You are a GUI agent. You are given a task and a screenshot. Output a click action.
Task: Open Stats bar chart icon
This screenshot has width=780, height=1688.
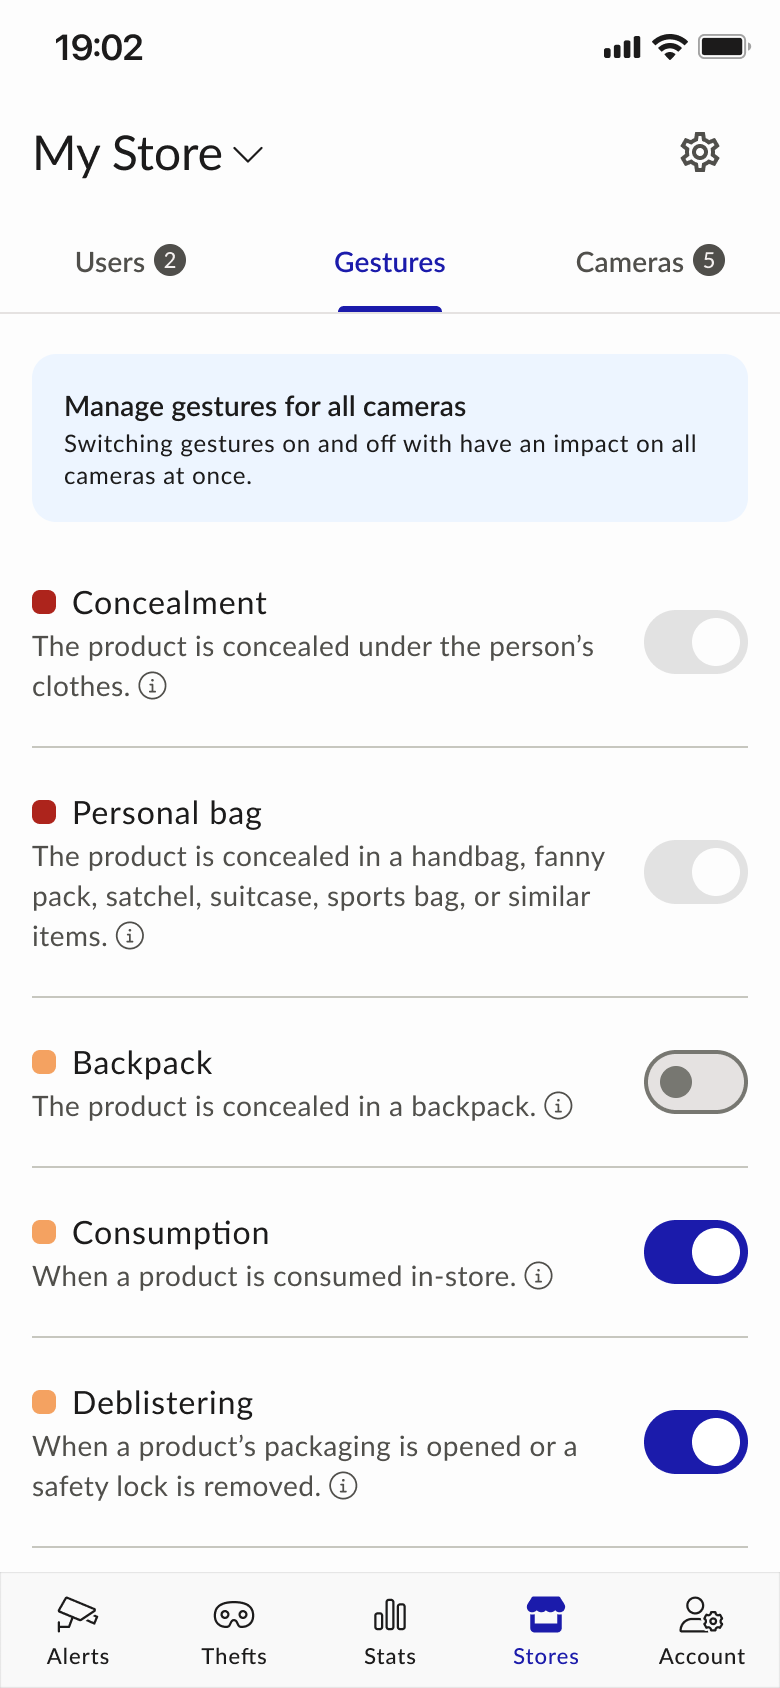(x=390, y=1614)
